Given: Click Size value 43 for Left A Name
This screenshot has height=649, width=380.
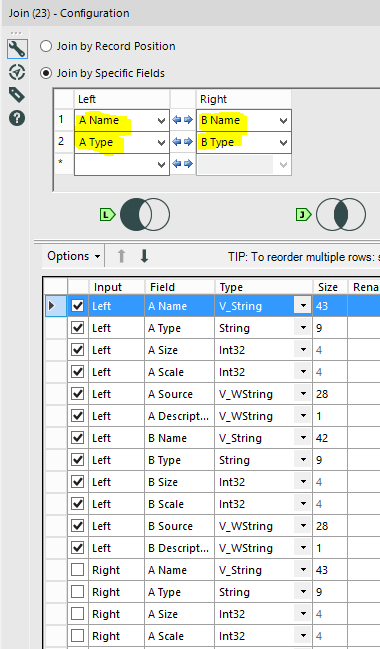Looking at the screenshot, I should (330, 306).
